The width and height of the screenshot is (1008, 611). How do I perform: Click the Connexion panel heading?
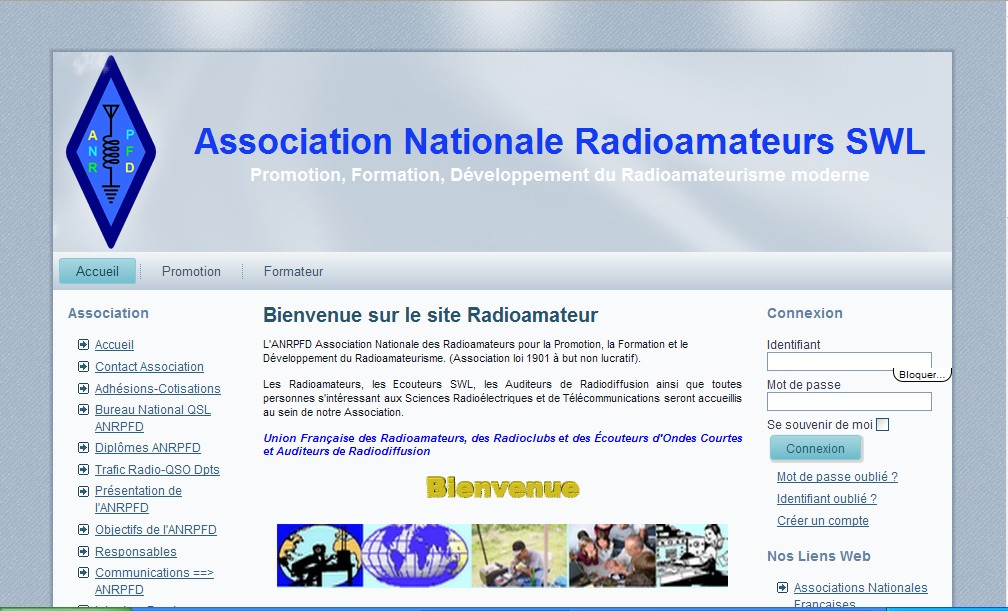805,313
